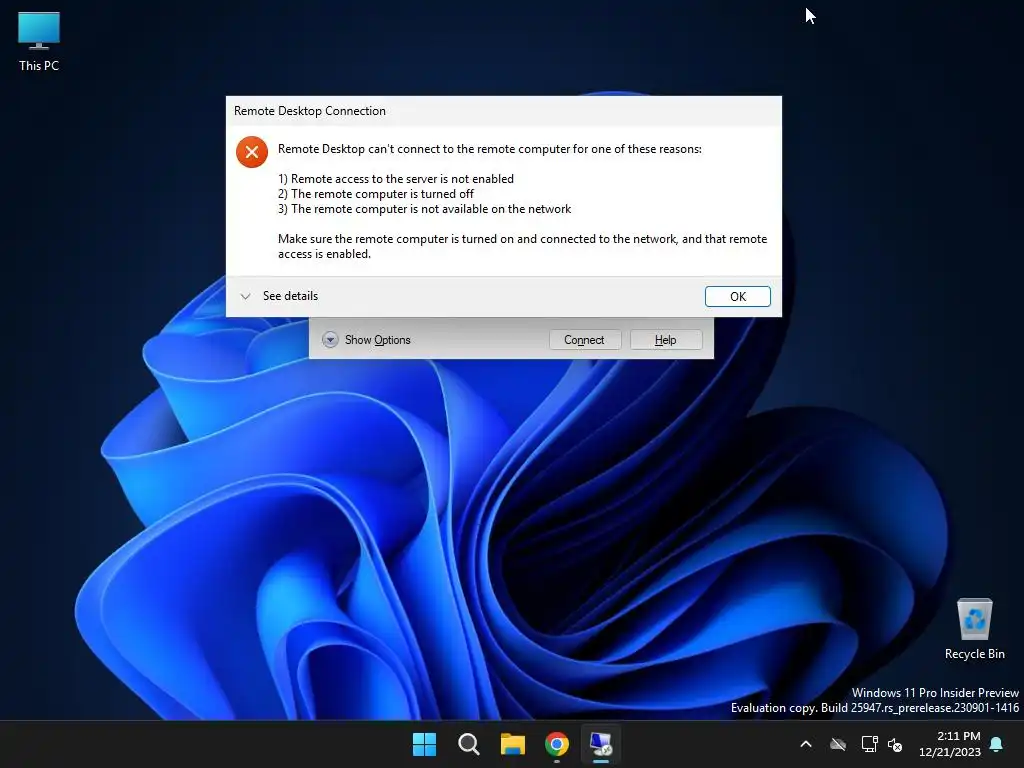Screen dimensions: 1024x768
Task: Click OK in the error dialog
Action: tap(737, 296)
